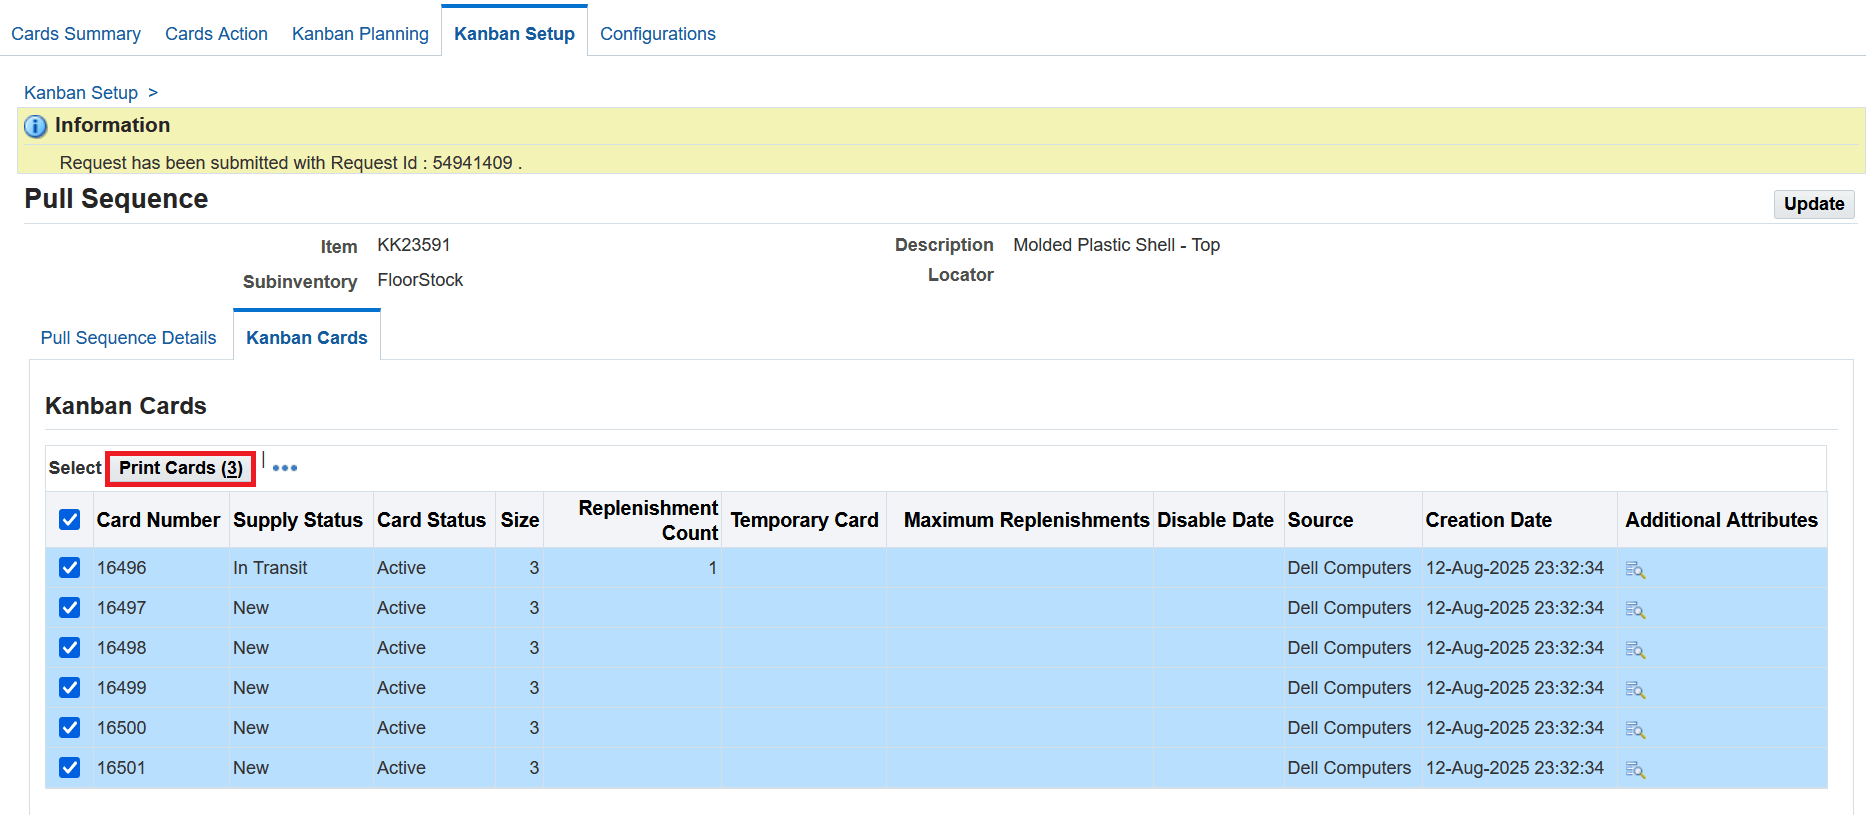This screenshot has width=1866, height=815.
Task: Open the Cards Summary tab
Action: click(76, 34)
